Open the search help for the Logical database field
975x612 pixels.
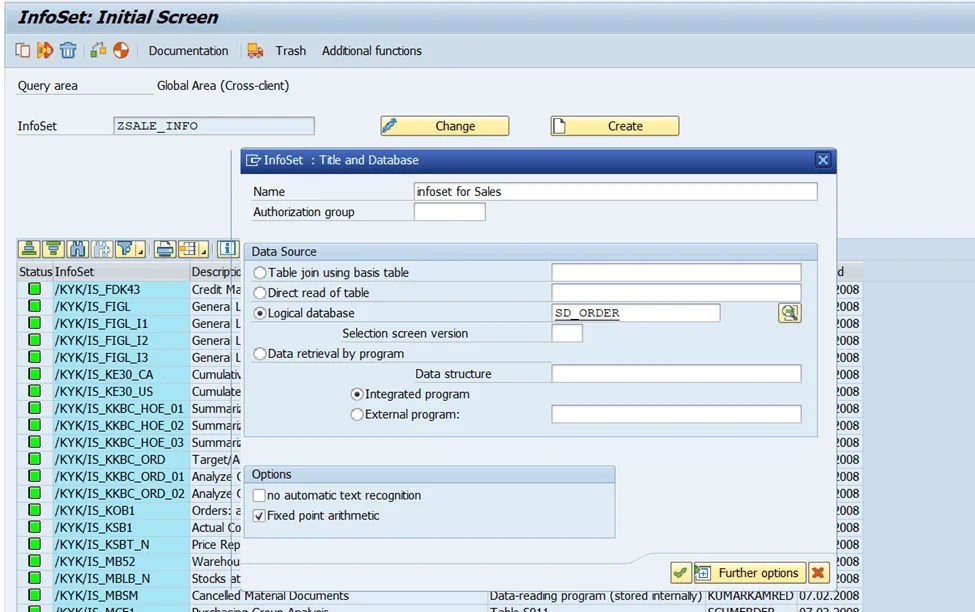point(789,312)
